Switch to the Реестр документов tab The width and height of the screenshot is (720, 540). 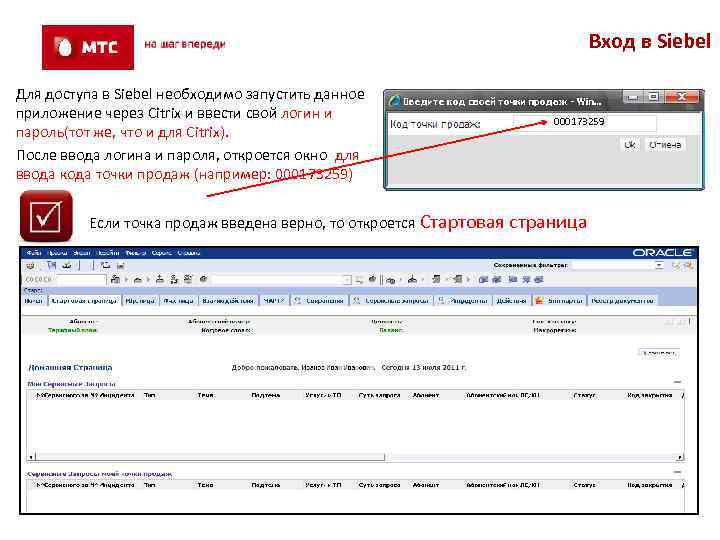click(x=622, y=301)
